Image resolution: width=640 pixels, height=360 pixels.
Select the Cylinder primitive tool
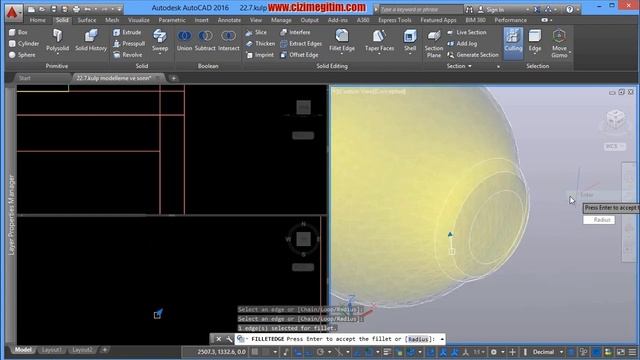pos(24,43)
